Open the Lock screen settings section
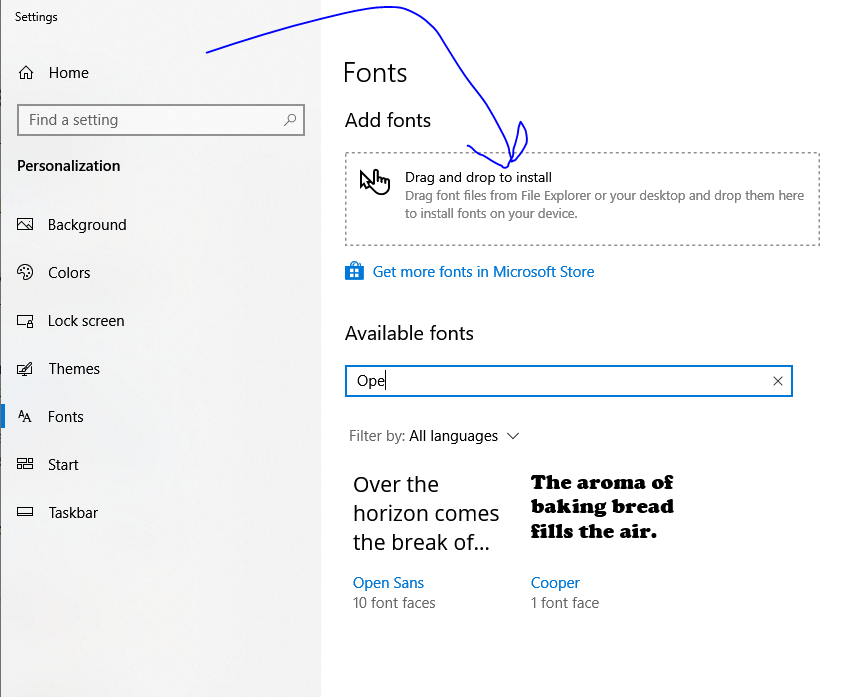This screenshot has height=697, width=849. click(86, 321)
